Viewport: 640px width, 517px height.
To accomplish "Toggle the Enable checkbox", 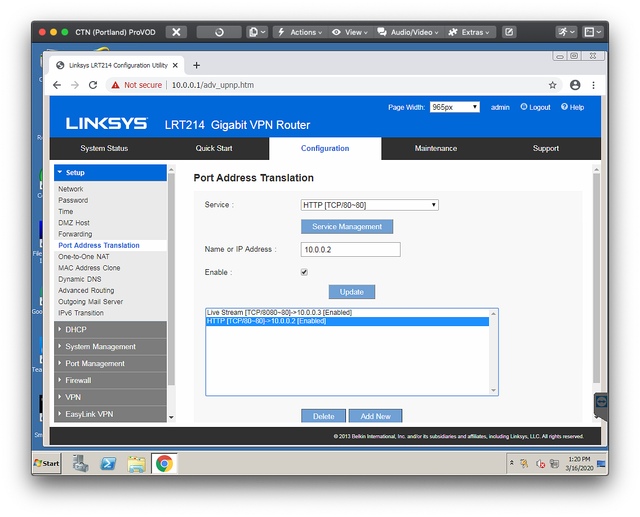I will pos(304,272).
